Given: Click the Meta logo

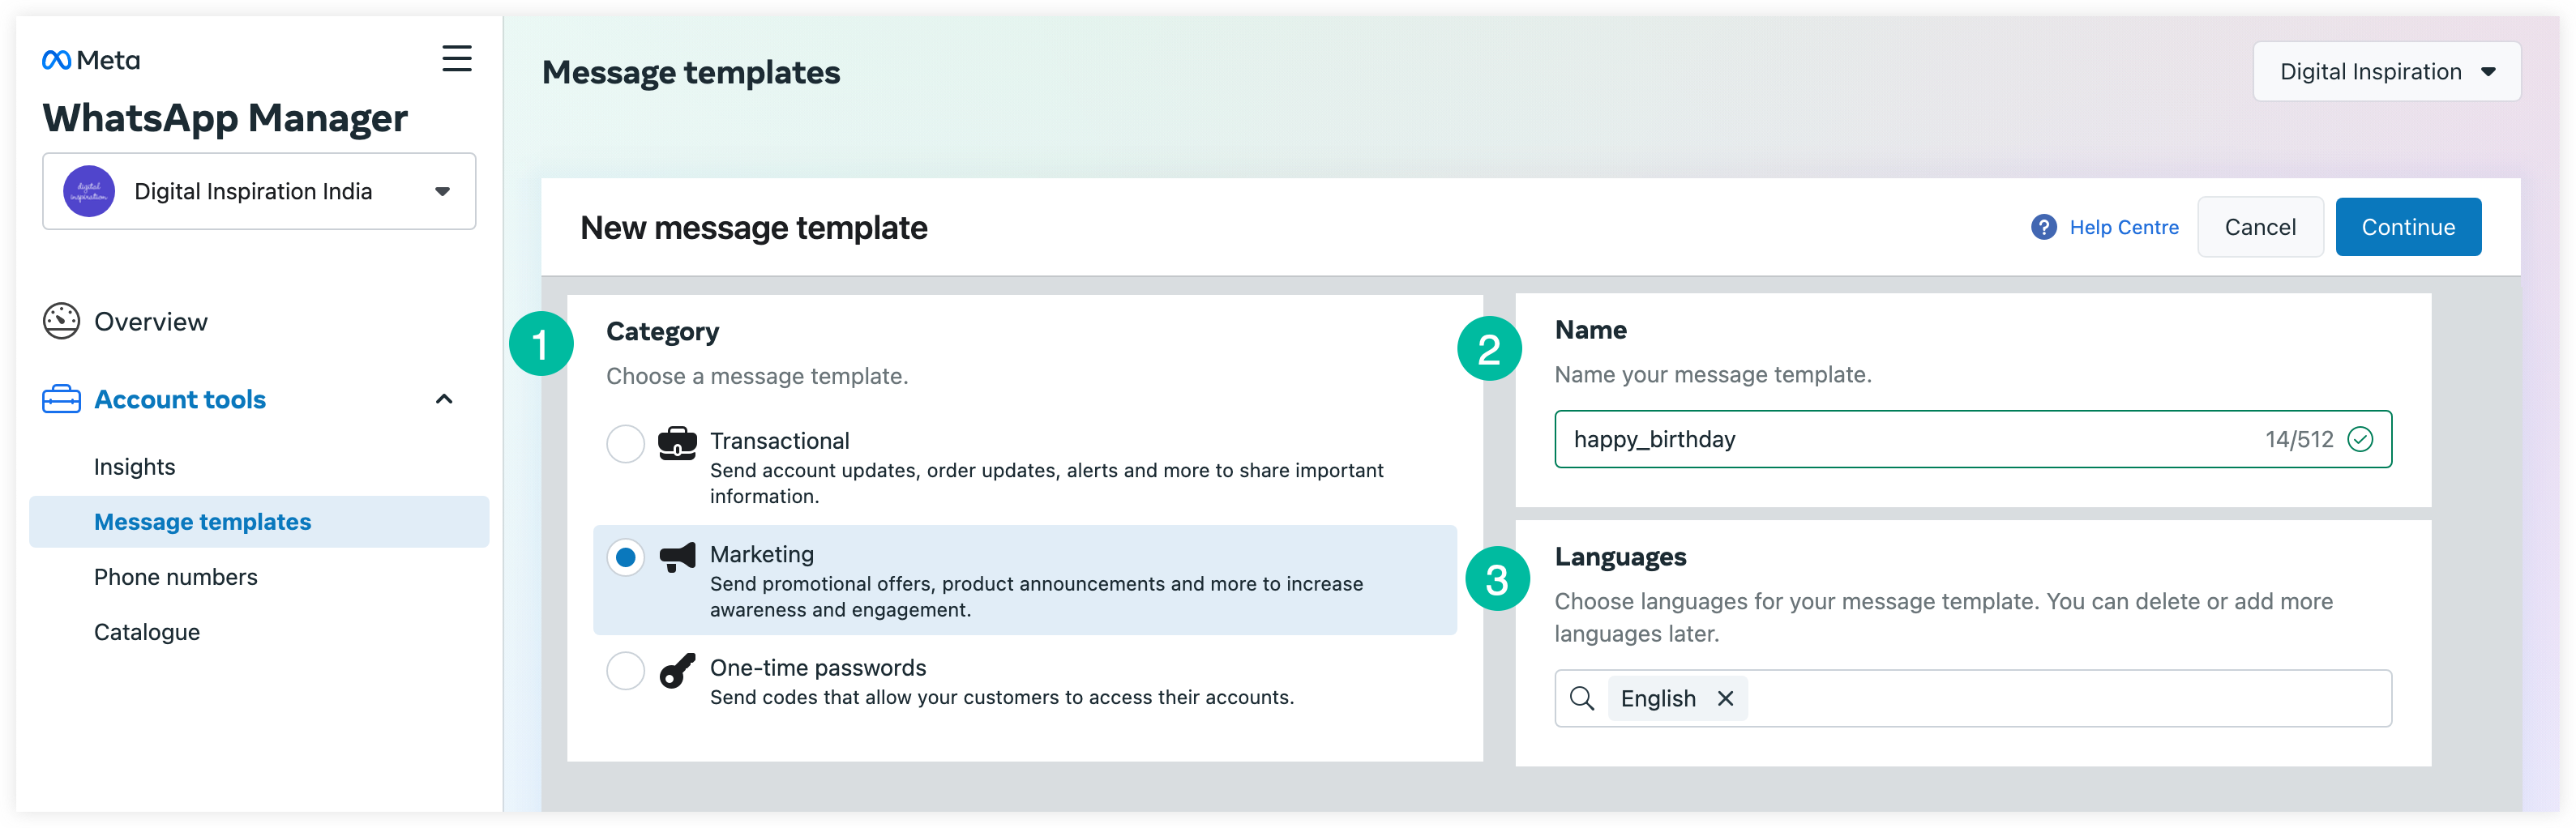Looking at the screenshot, I should 91,60.
